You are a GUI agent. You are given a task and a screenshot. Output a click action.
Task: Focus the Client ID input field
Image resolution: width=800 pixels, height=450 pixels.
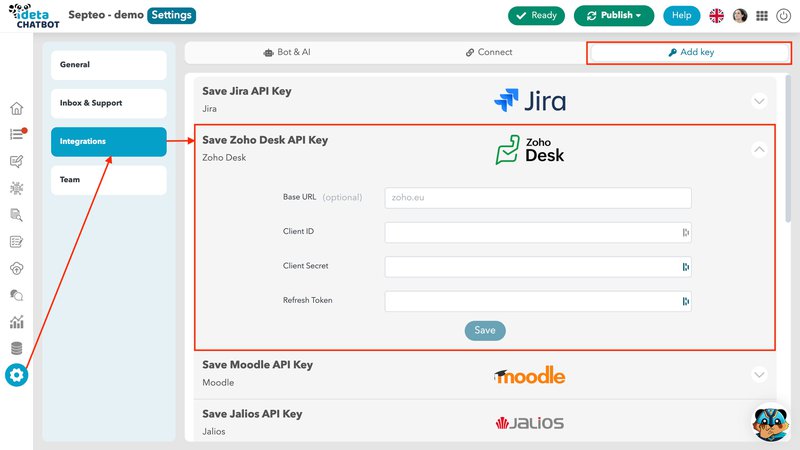point(538,233)
